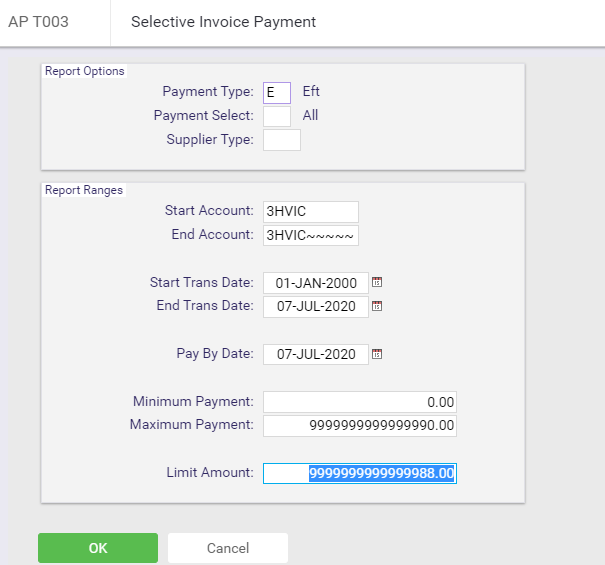Edit the Maximum Payment amount field
This screenshot has width=605, height=565.
[x=360, y=426]
